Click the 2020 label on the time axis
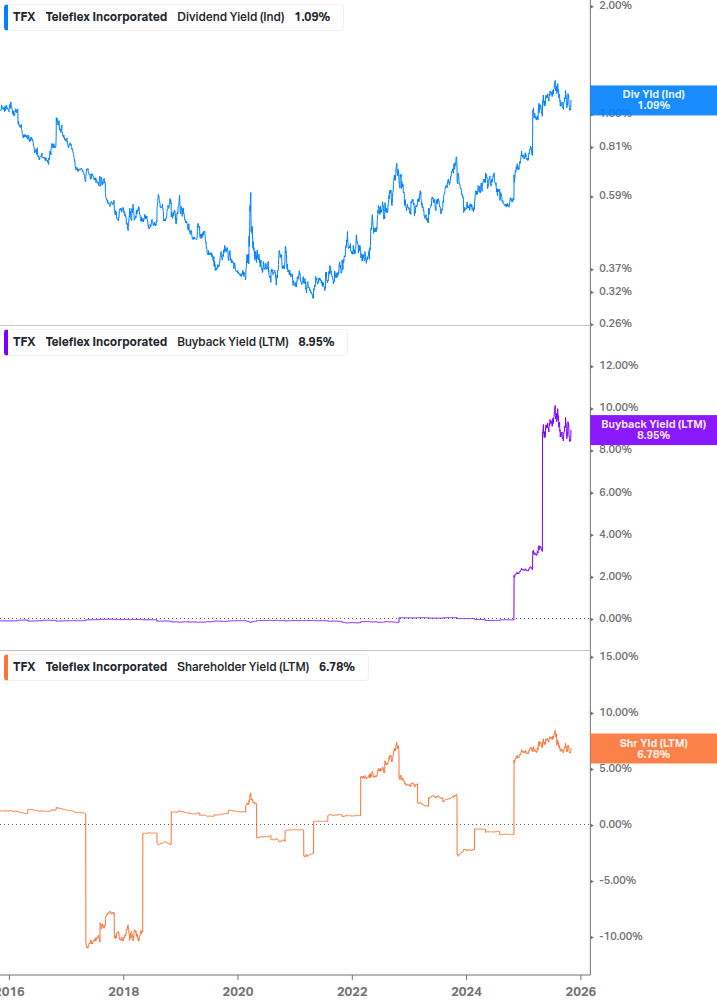The width and height of the screenshot is (717, 1005). (x=238, y=992)
